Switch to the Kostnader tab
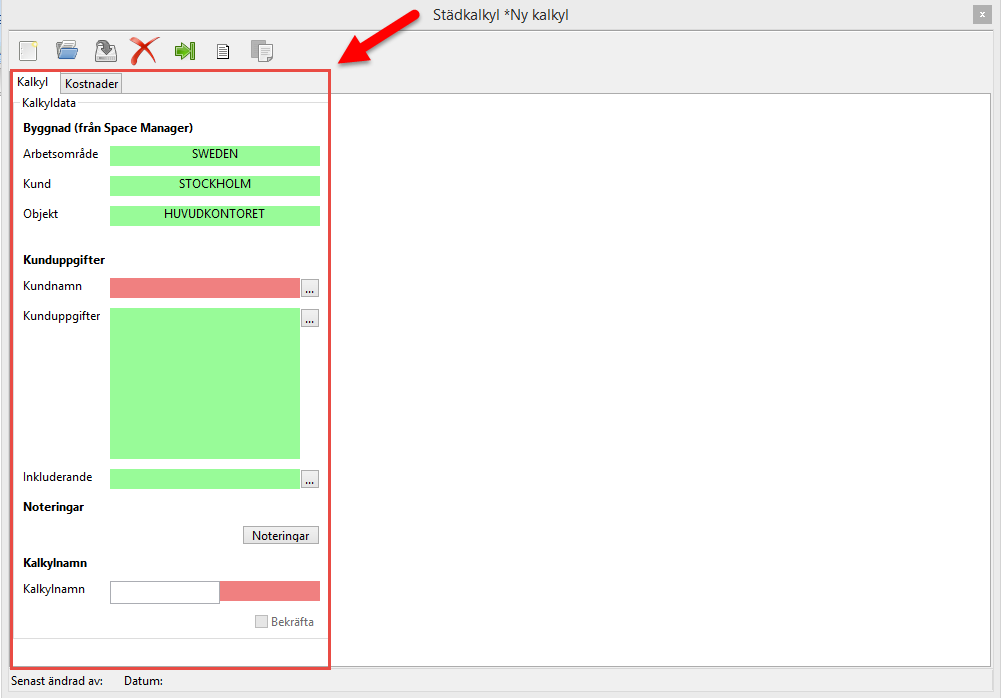Viewport: 1001px width, 698px height. tap(92, 84)
